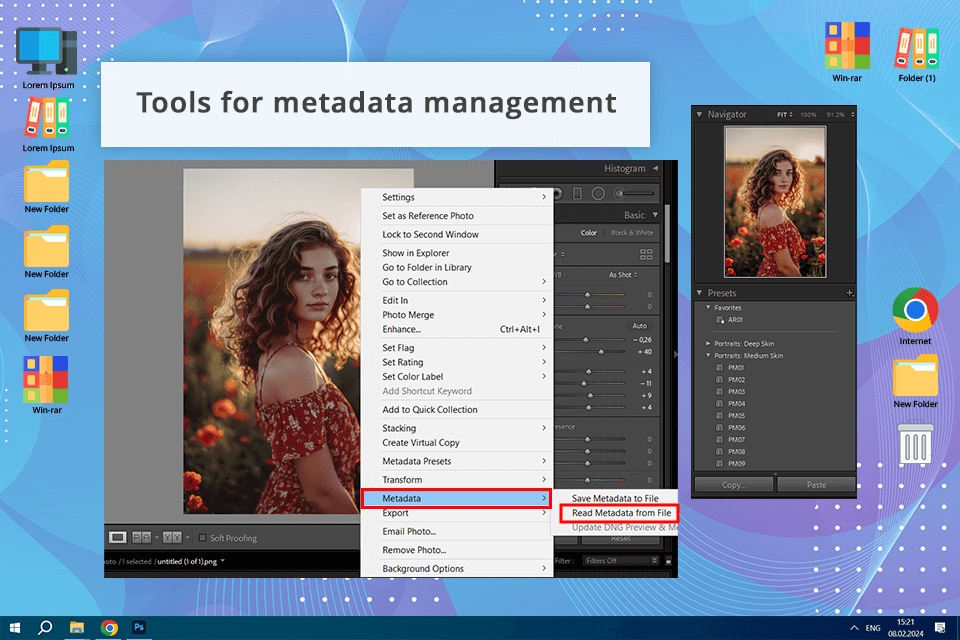This screenshot has width=960, height=640.
Task: Open the As Shot white balance dropdown
Action: coord(623,275)
